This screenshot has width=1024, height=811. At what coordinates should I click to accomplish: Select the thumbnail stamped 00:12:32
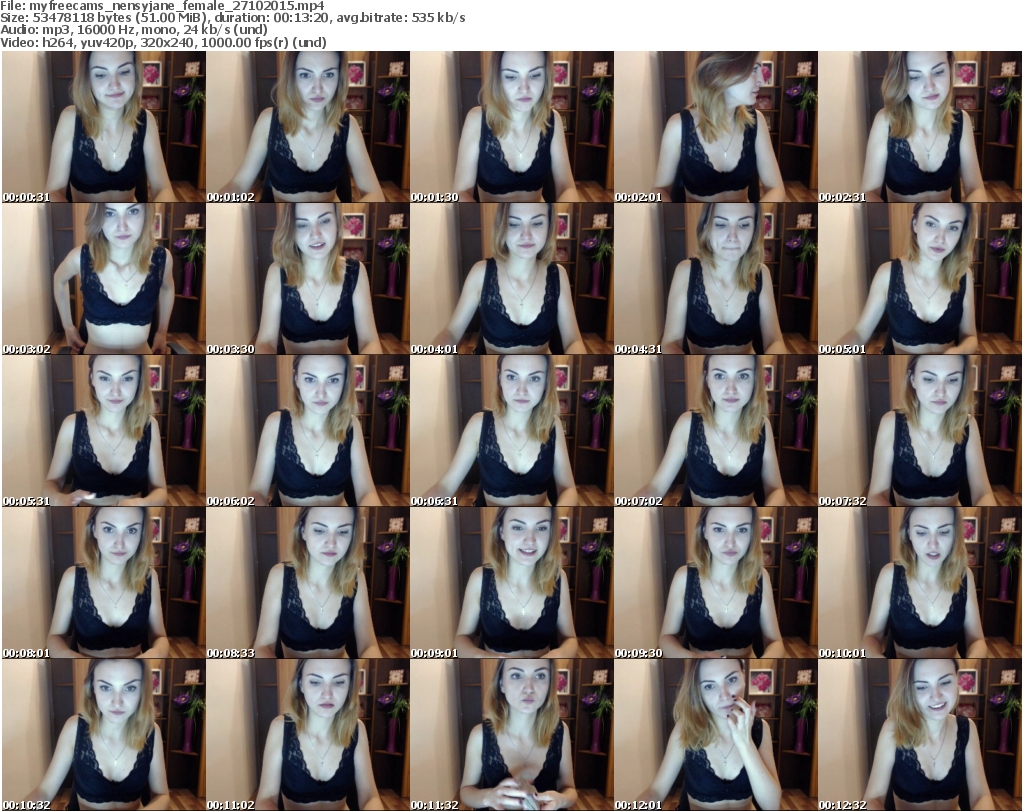point(920,735)
